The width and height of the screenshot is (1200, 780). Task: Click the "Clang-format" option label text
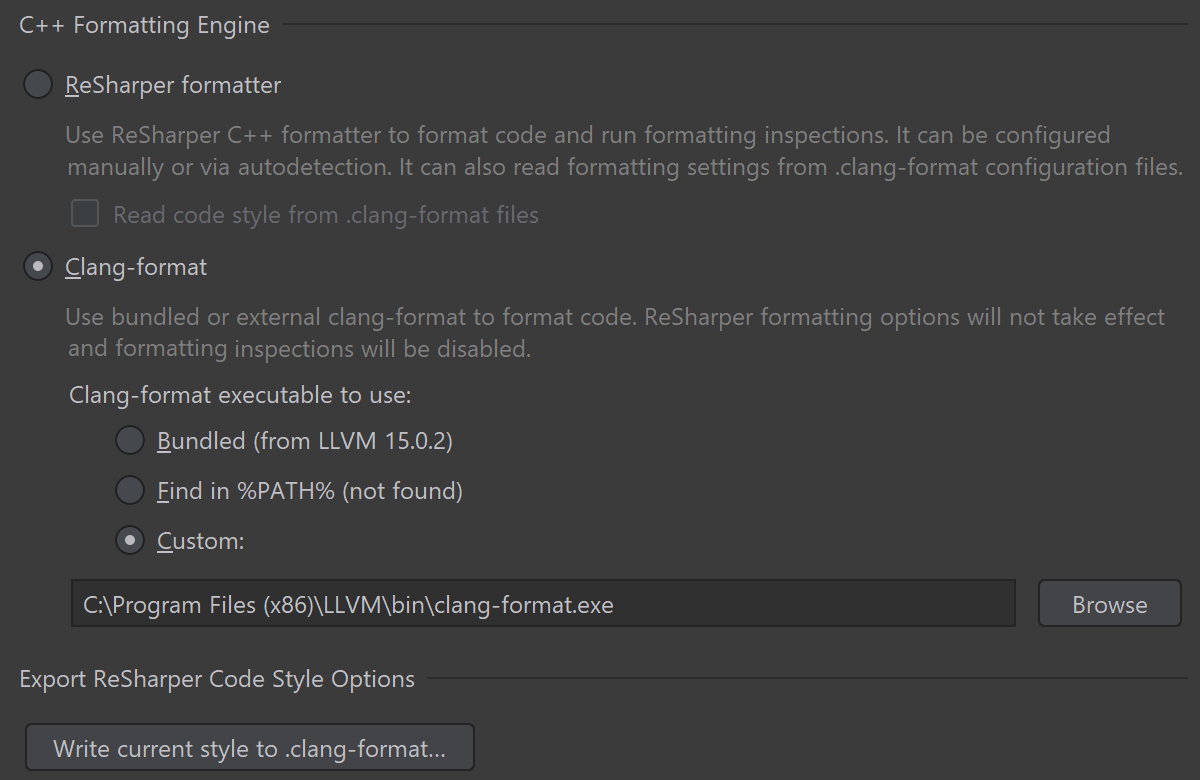point(136,267)
